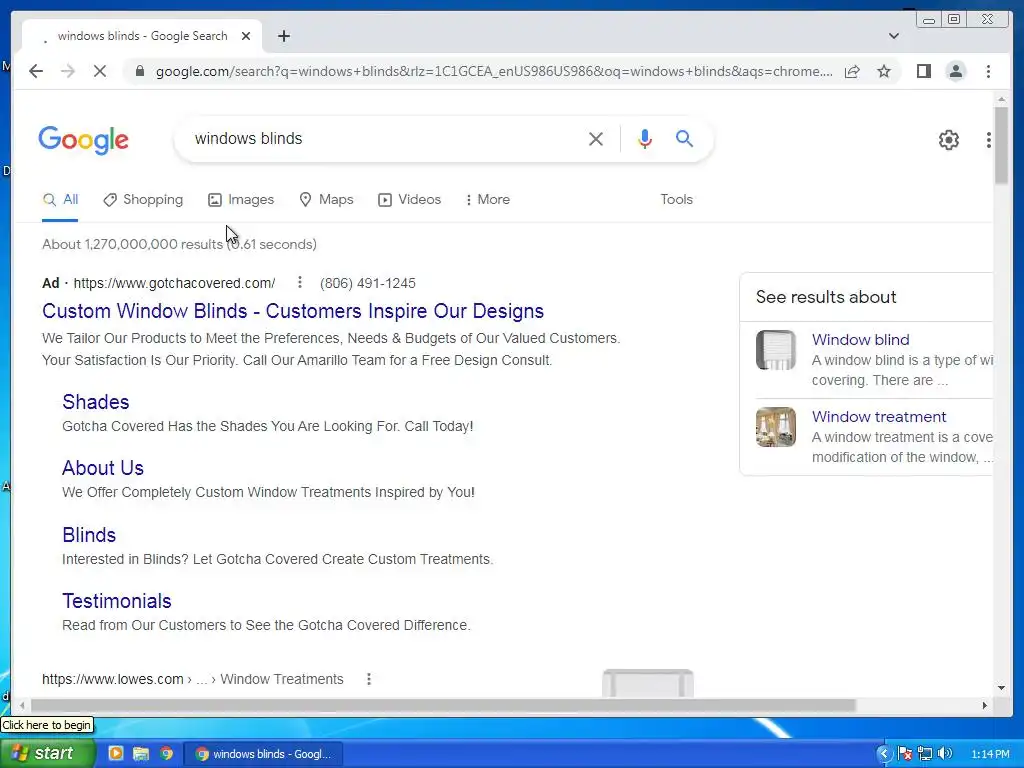Open three-dot menu beside the Google settings gear

click(x=989, y=140)
